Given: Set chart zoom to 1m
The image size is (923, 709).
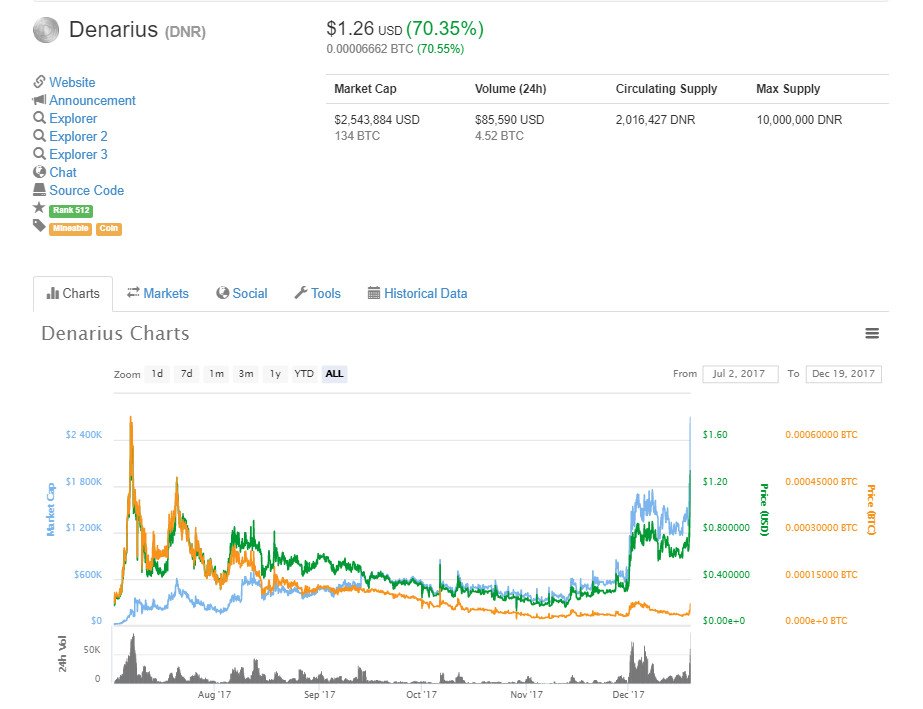Looking at the screenshot, I should click(x=217, y=374).
